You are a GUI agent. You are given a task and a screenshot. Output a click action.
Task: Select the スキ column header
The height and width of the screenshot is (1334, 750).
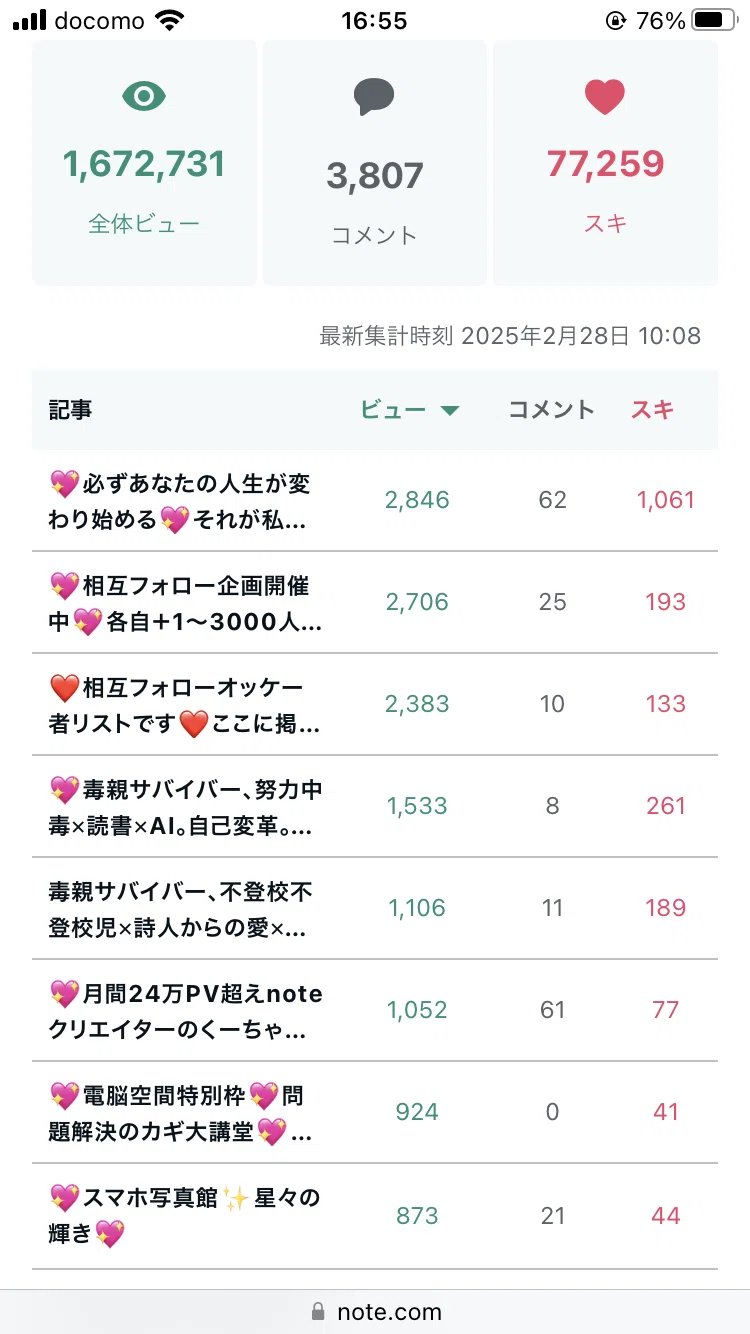coord(652,409)
